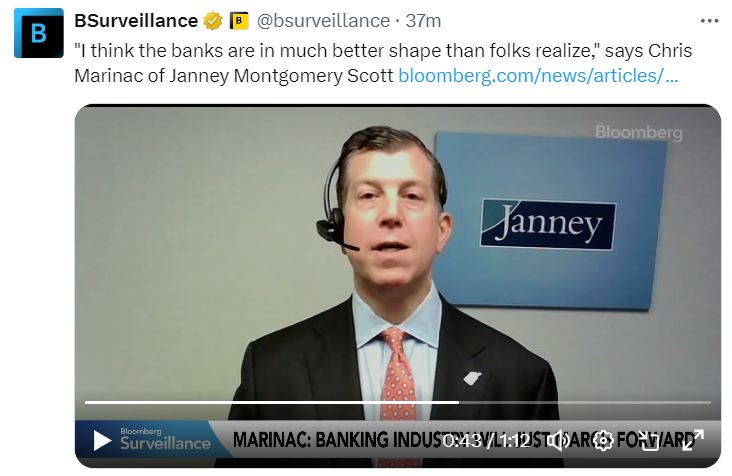Click the gold verified checkmark badge
This screenshot has width=732, height=476.
point(213,21)
